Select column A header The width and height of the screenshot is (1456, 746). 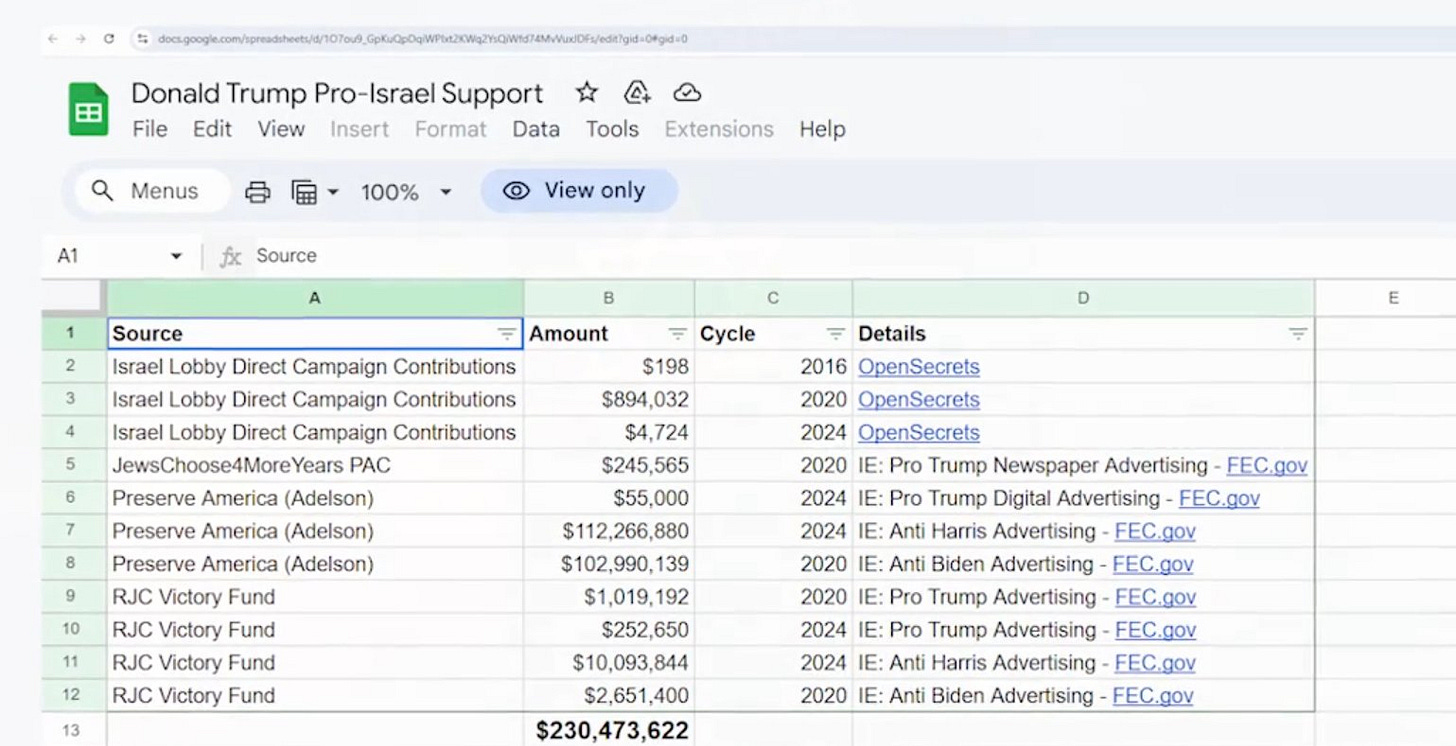[x=315, y=298]
